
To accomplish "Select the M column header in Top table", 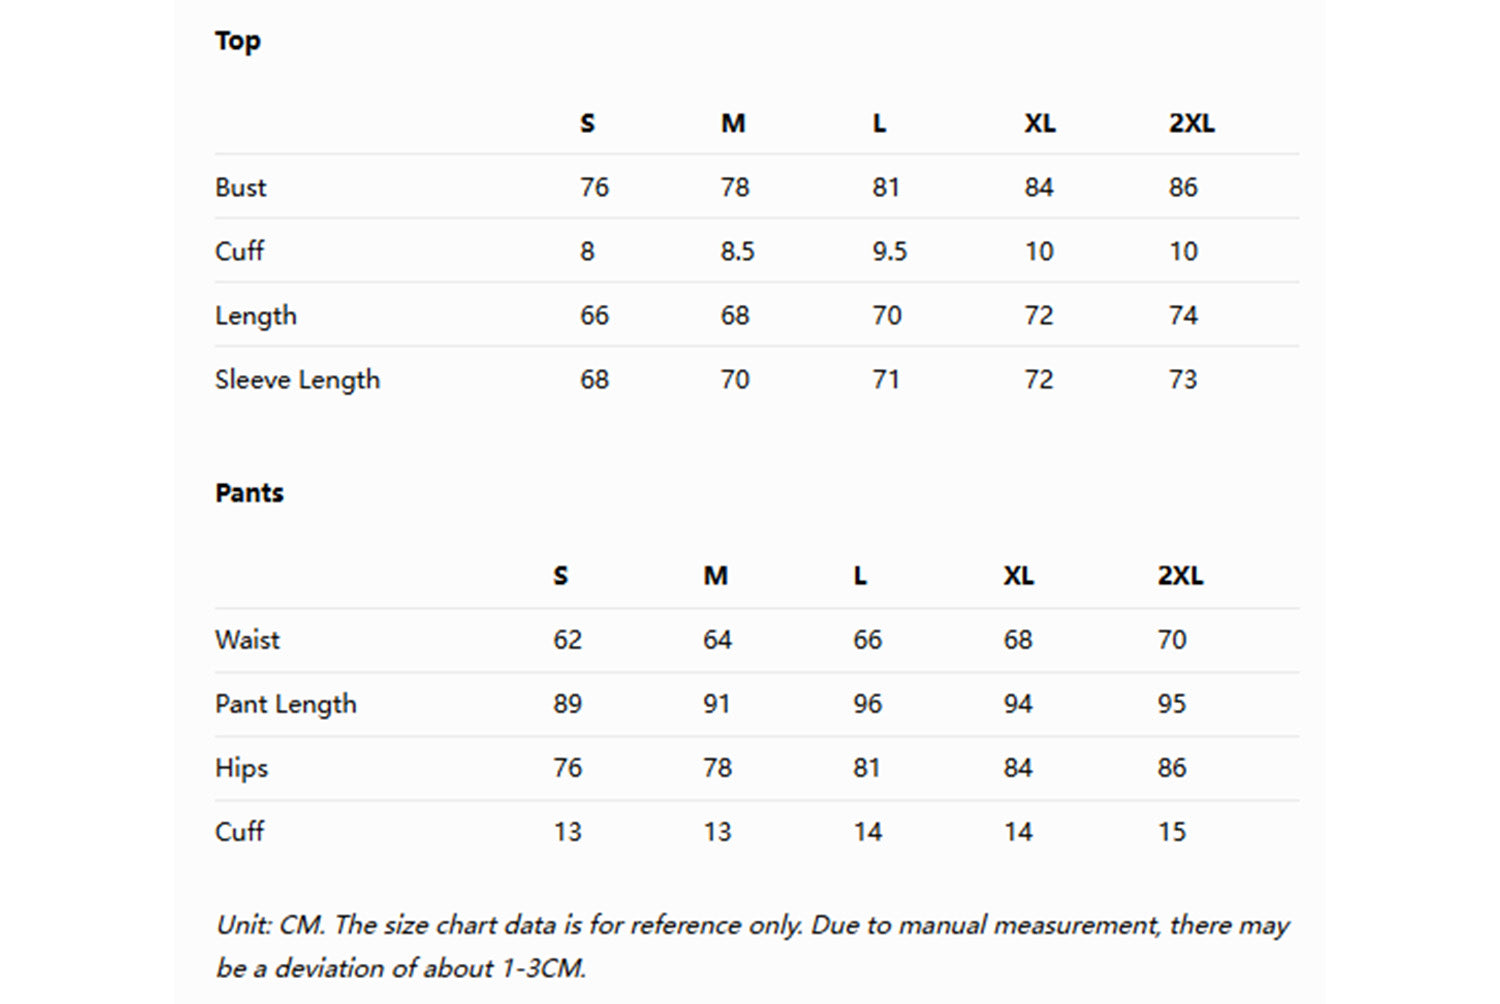I will pyautogui.click(x=733, y=124).
